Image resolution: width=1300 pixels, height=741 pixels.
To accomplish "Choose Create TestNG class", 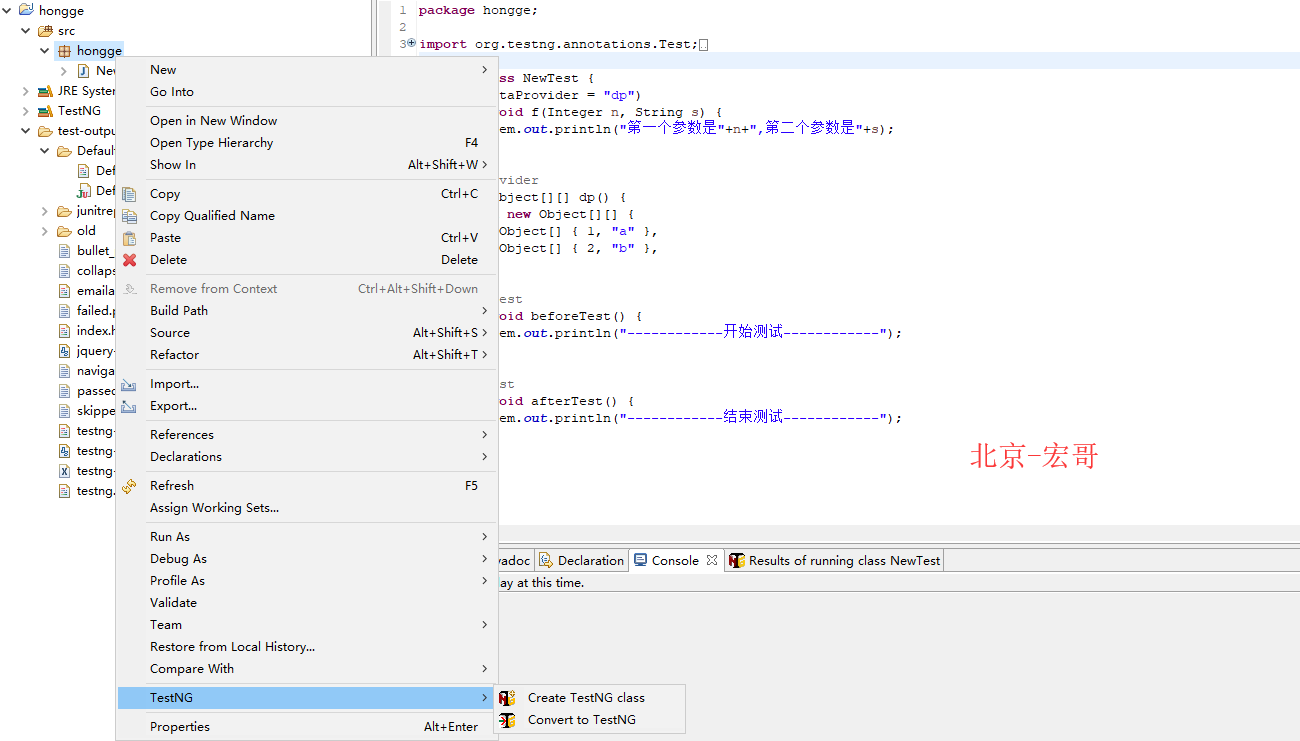I will click(590, 698).
